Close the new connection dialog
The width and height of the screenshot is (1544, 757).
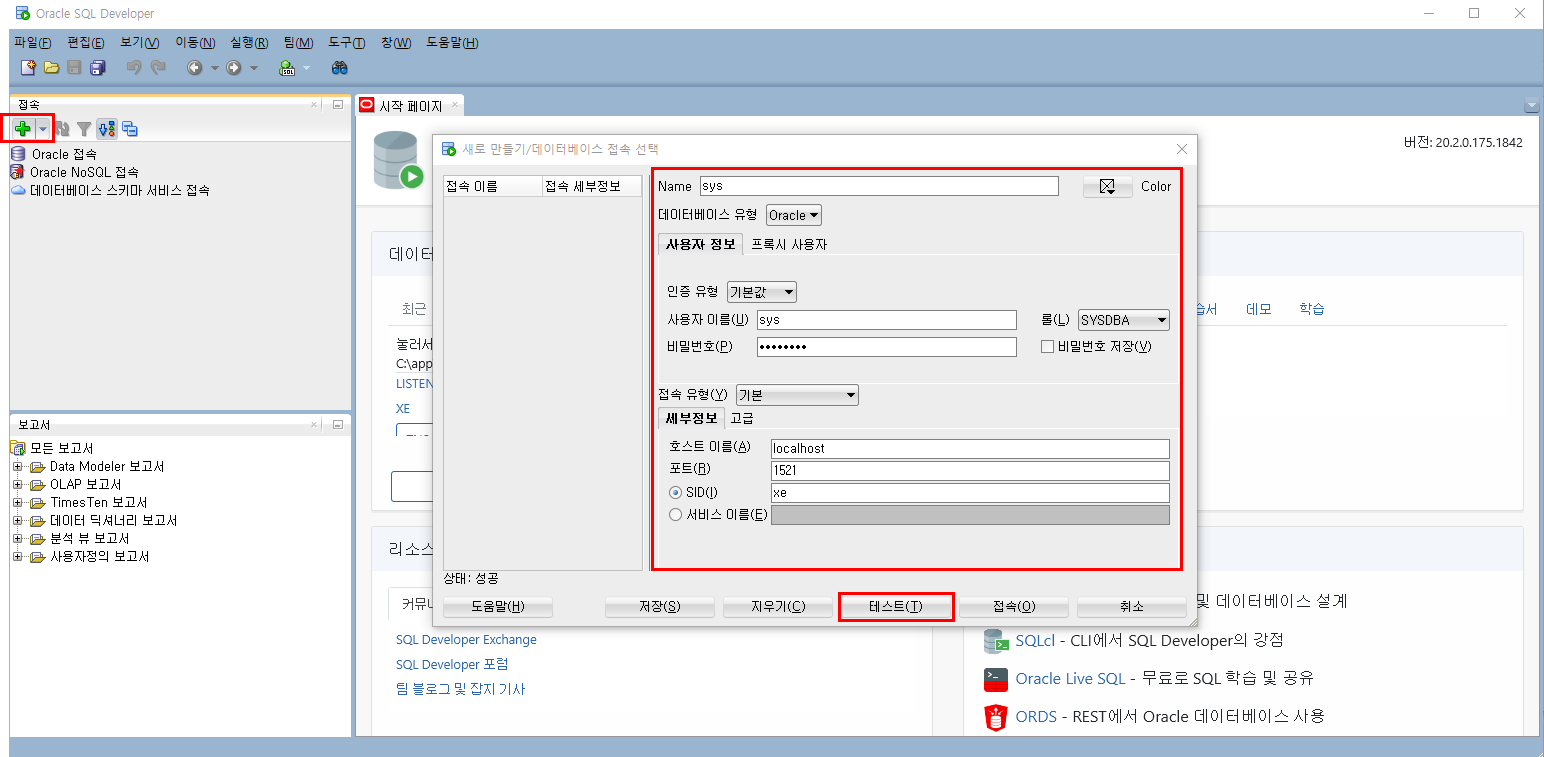point(1181,149)
